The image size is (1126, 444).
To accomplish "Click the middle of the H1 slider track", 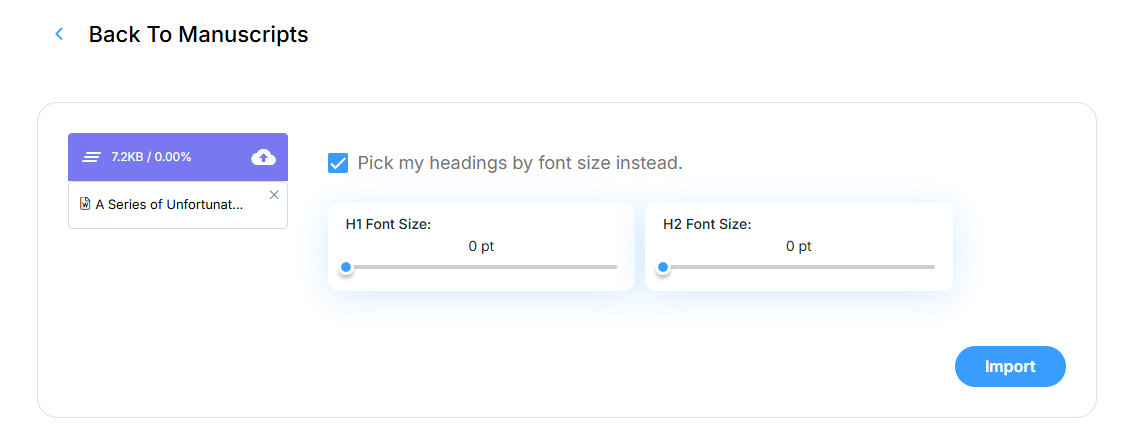I will [481, 267].
